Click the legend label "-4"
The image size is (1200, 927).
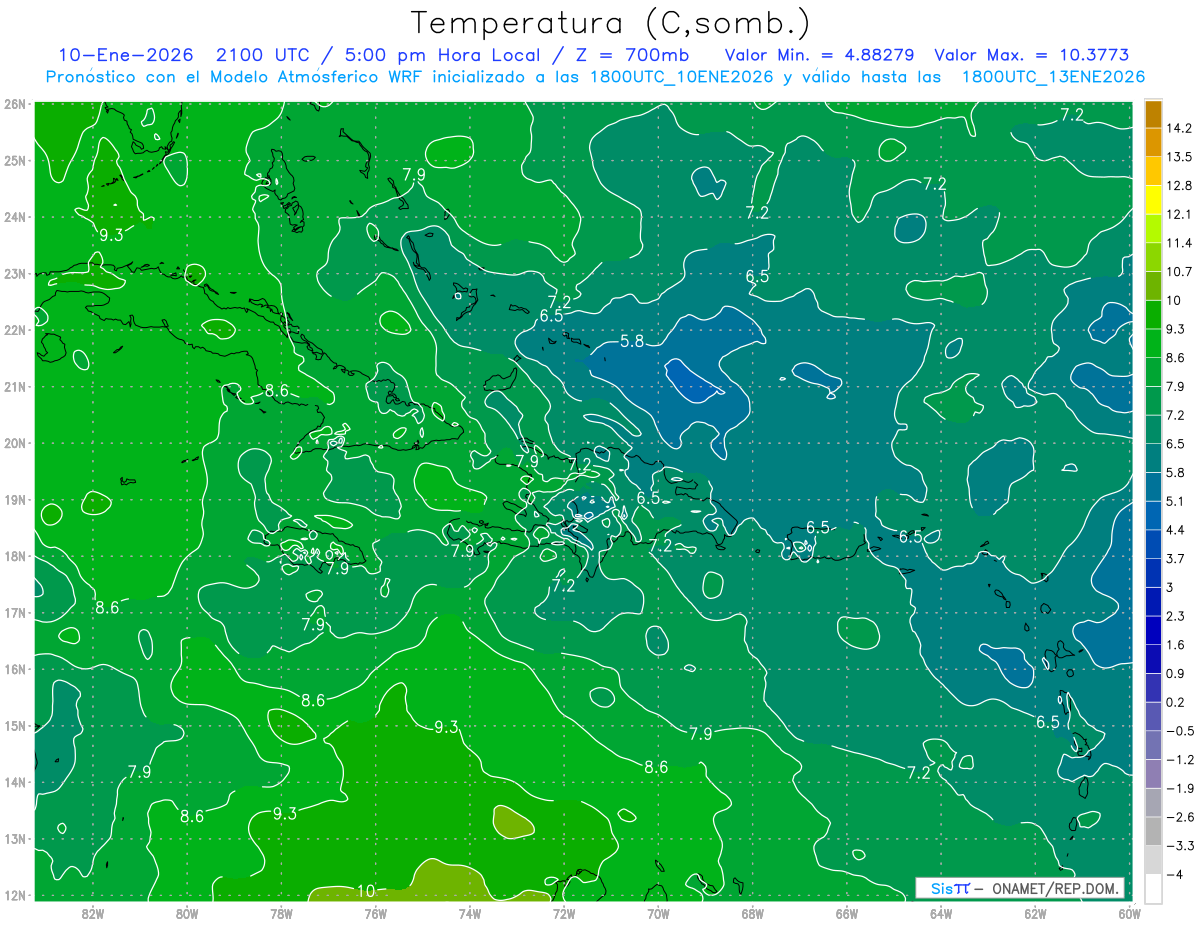tap(1173, 874)
